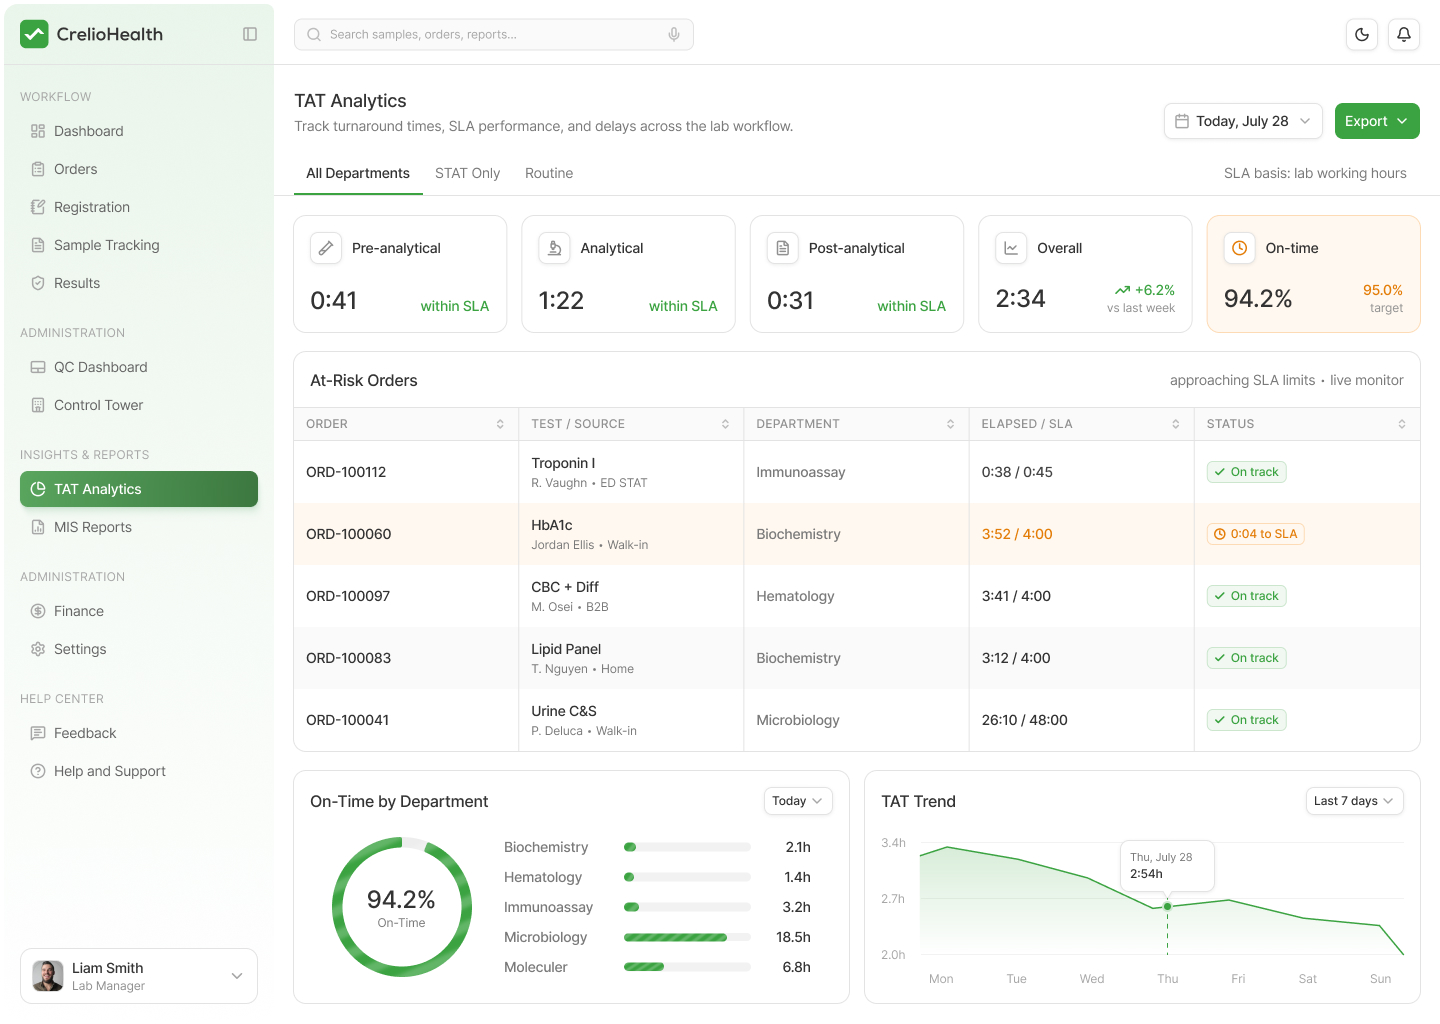The image size is (1440, 1024).
Task: Click the Urine C&S test name
Action: (x=564, y=711)
